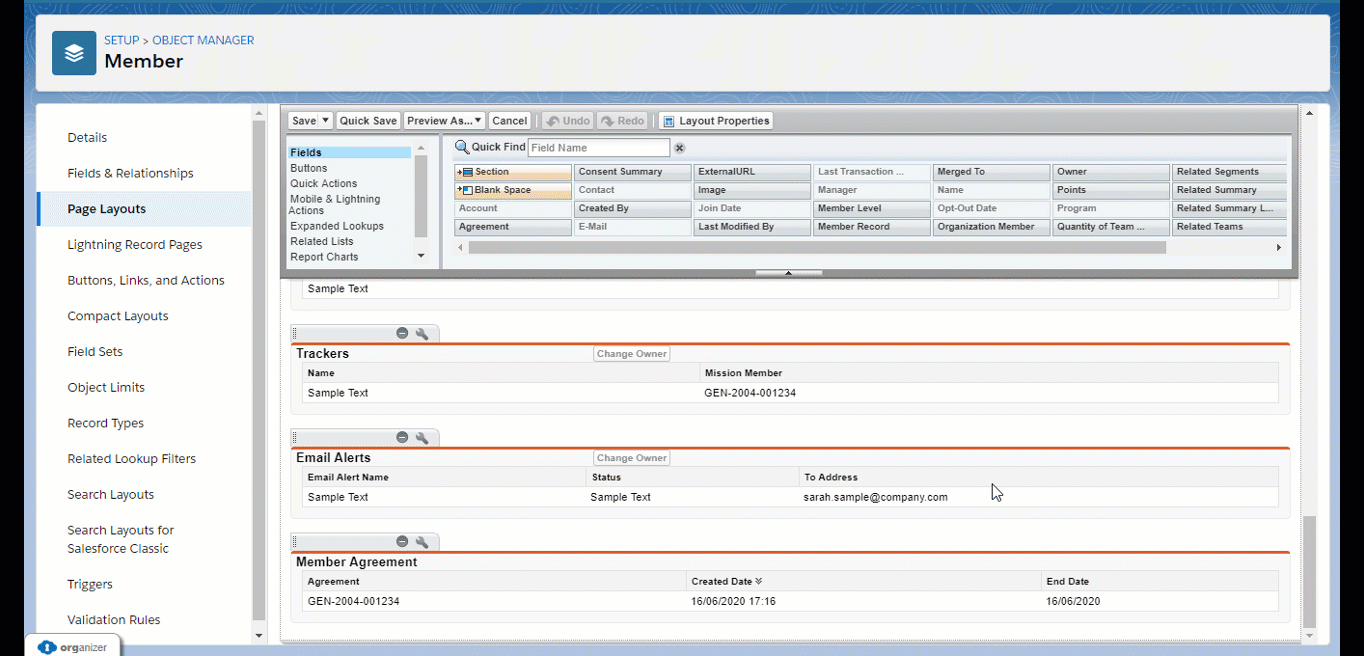Viewport: 1364px width, 656px height.
Task: Collapse the palette using the up-arrow handle
Action: coord(789,272)
